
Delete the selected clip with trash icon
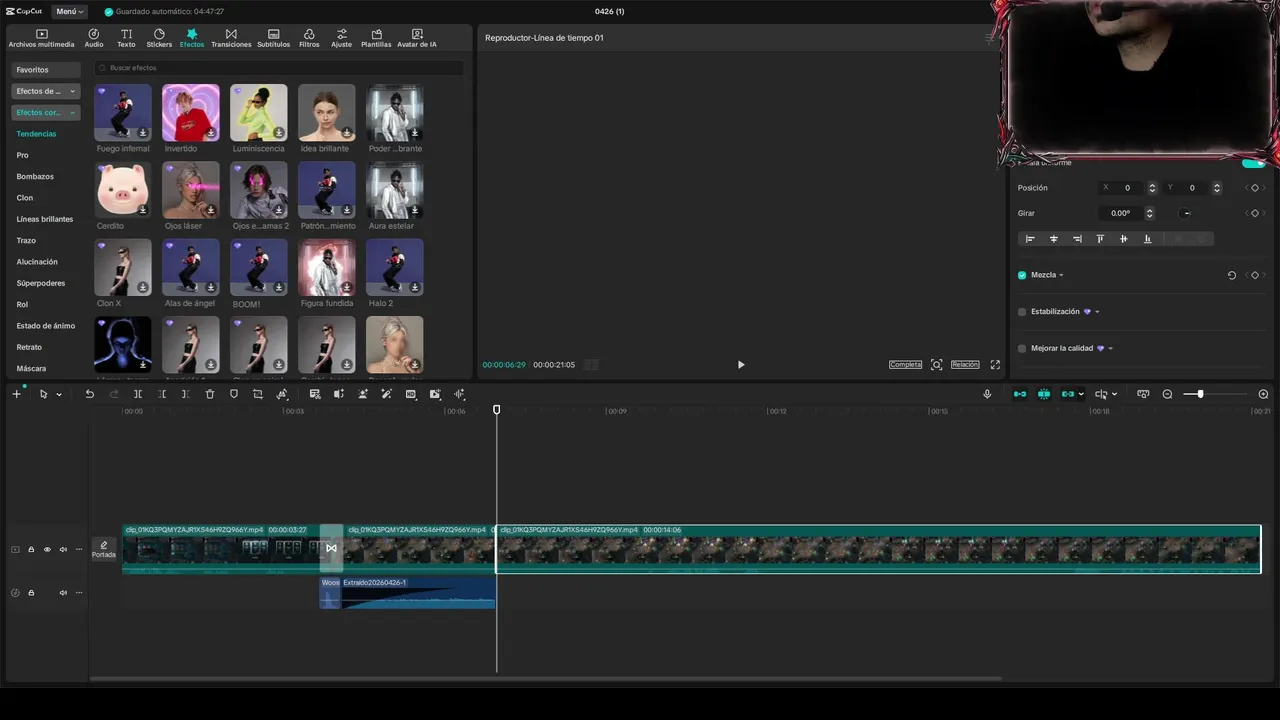click(x=210, y=394)
